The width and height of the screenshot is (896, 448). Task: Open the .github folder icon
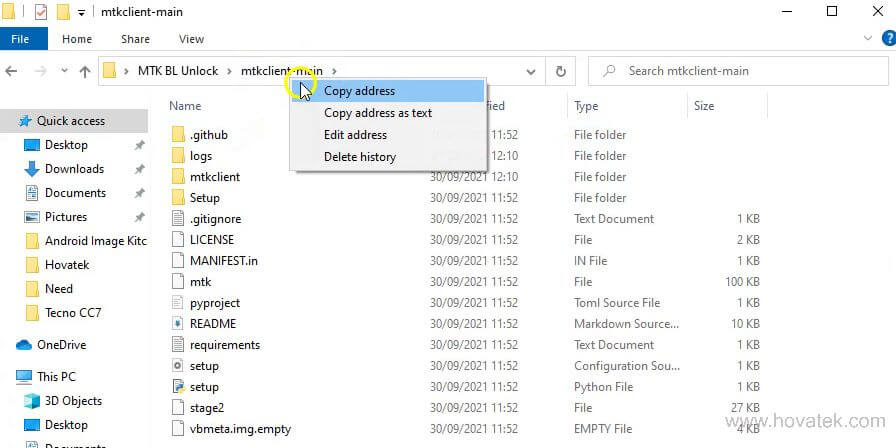point(178,135)
